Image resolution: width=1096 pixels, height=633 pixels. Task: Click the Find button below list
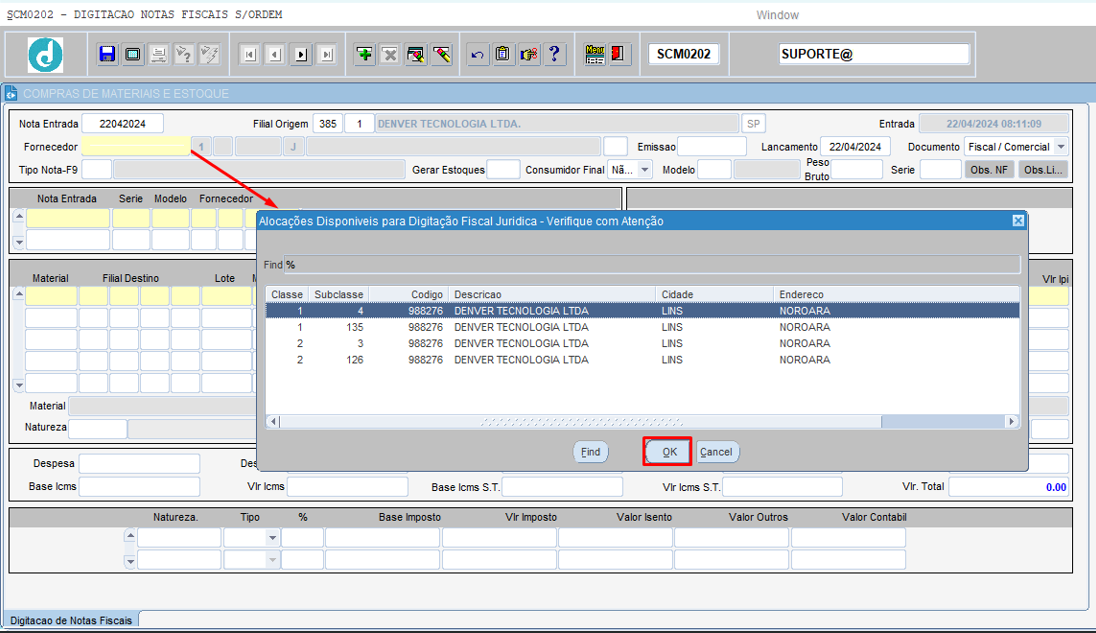click(x=591, y=452)
